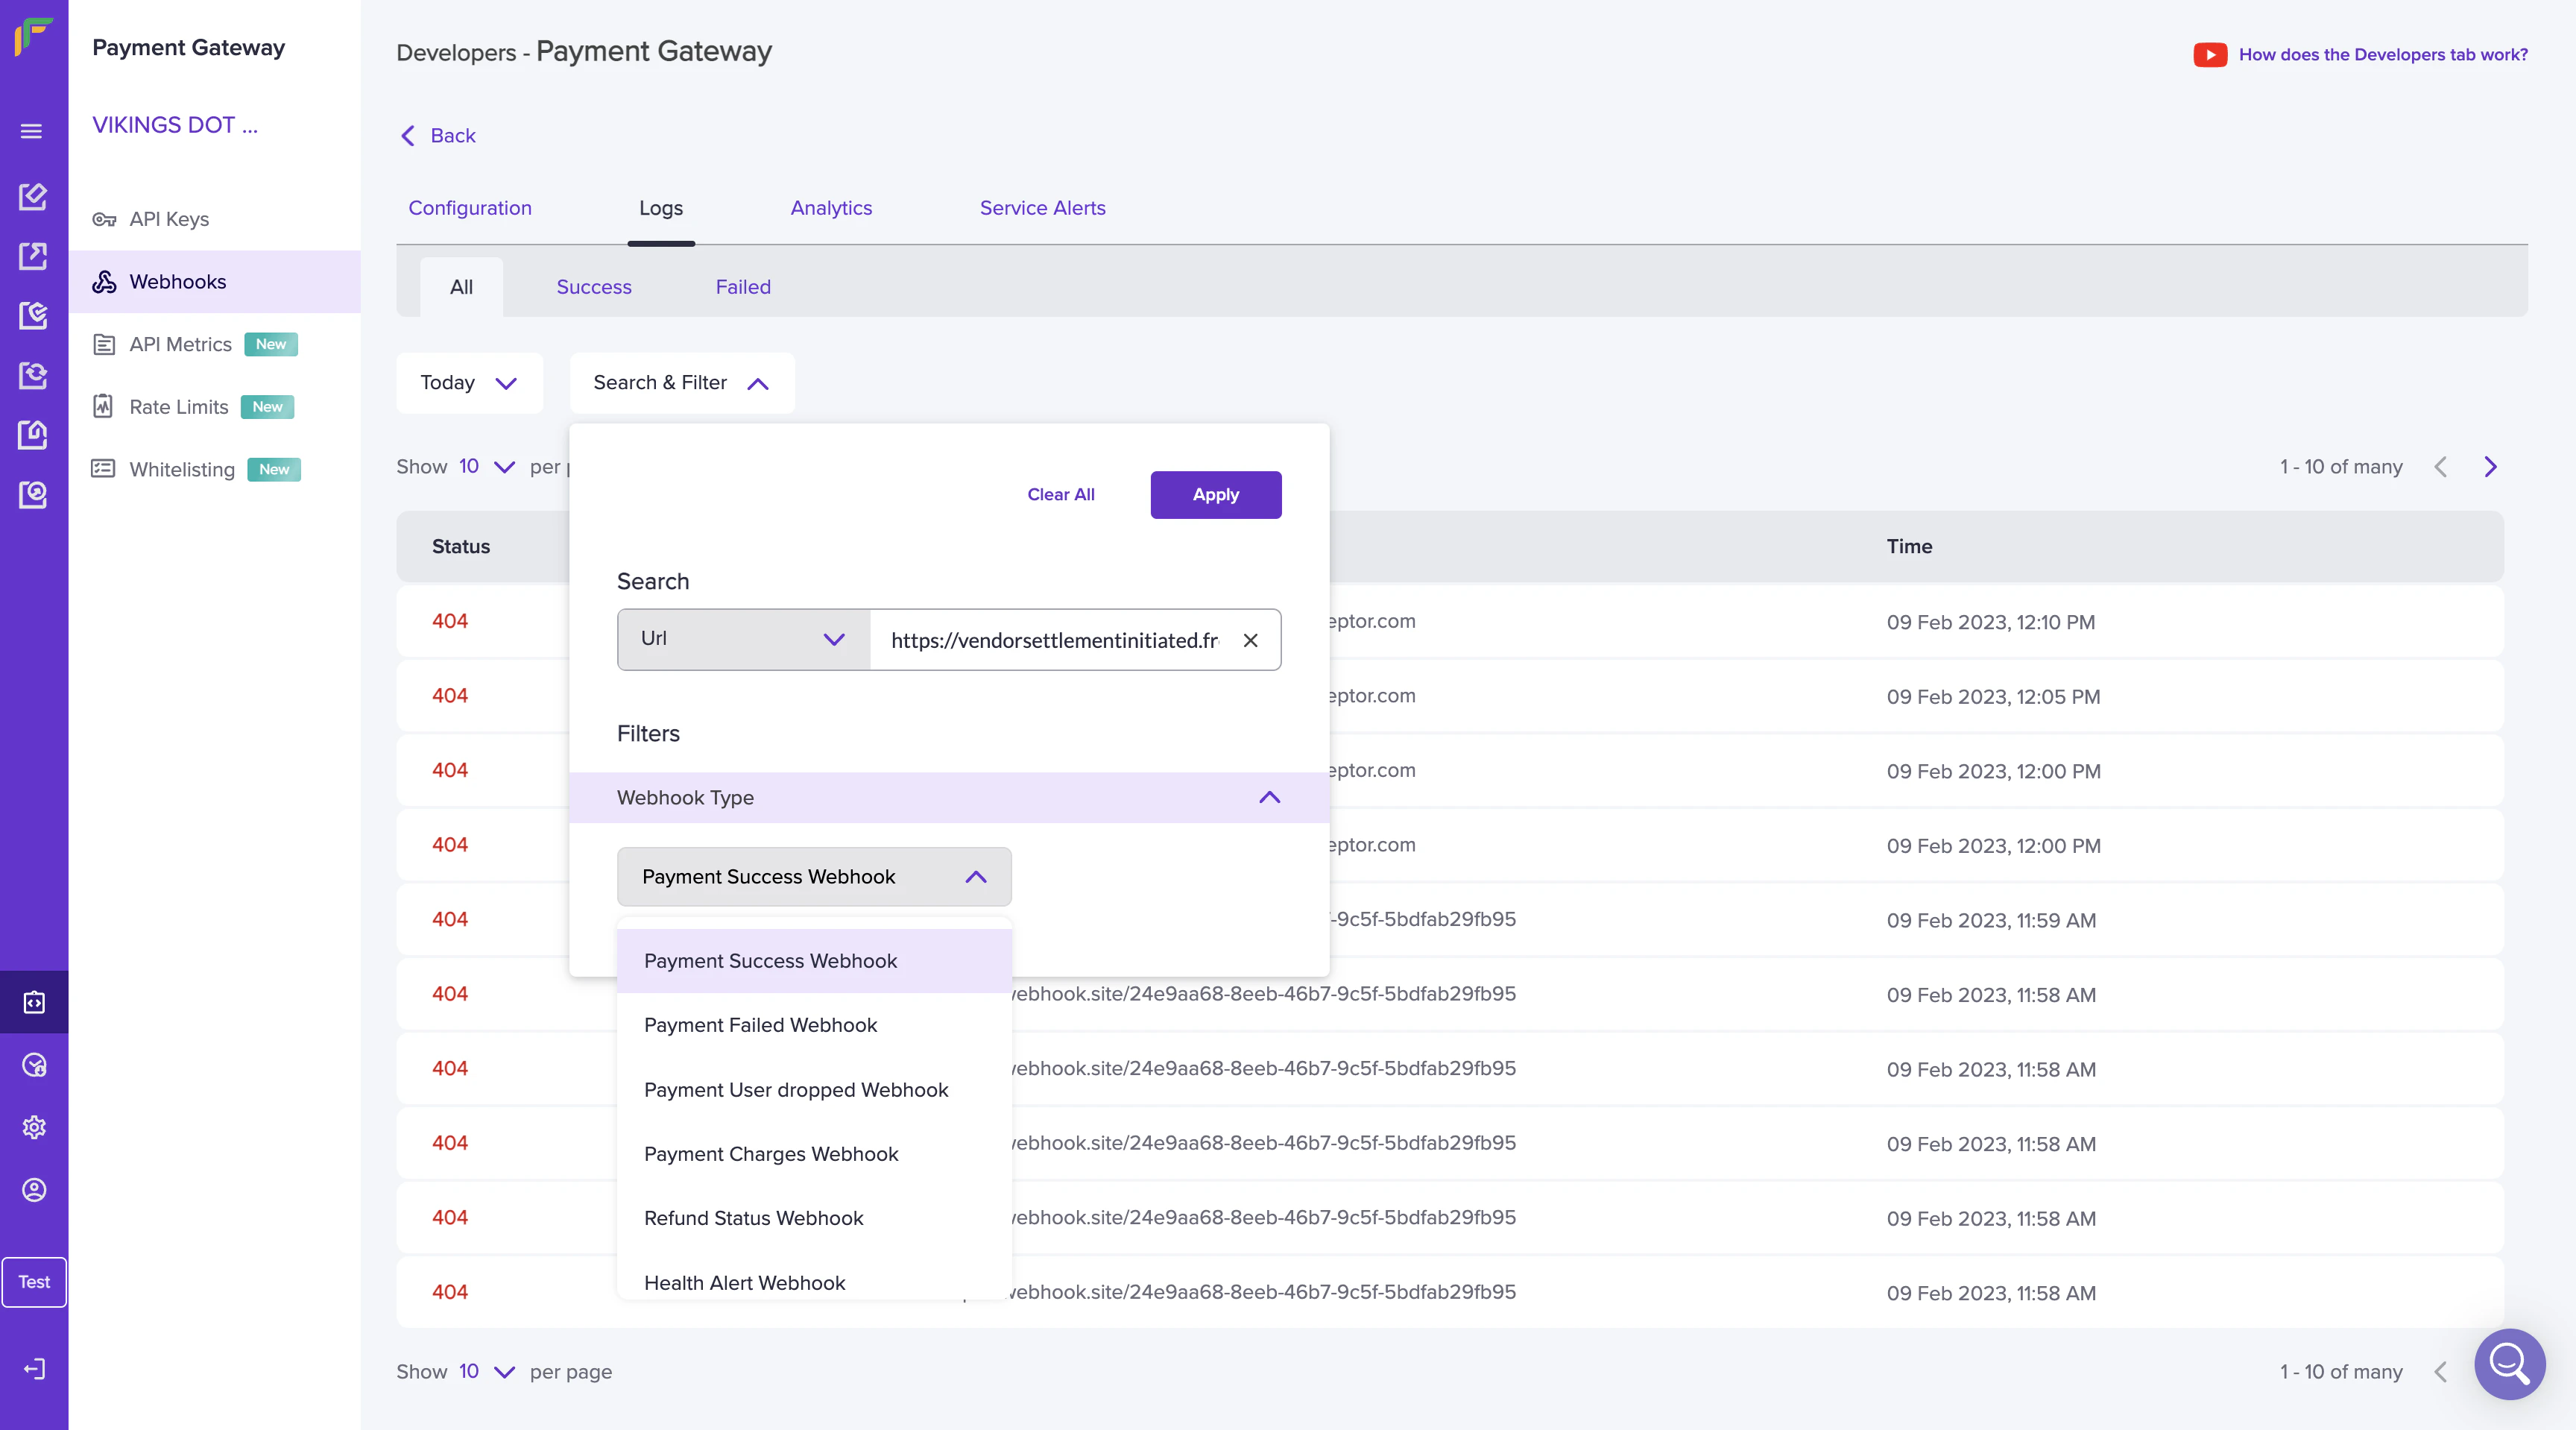
Task: Open the help search chat bubble
Action: coord(2508,1364)
